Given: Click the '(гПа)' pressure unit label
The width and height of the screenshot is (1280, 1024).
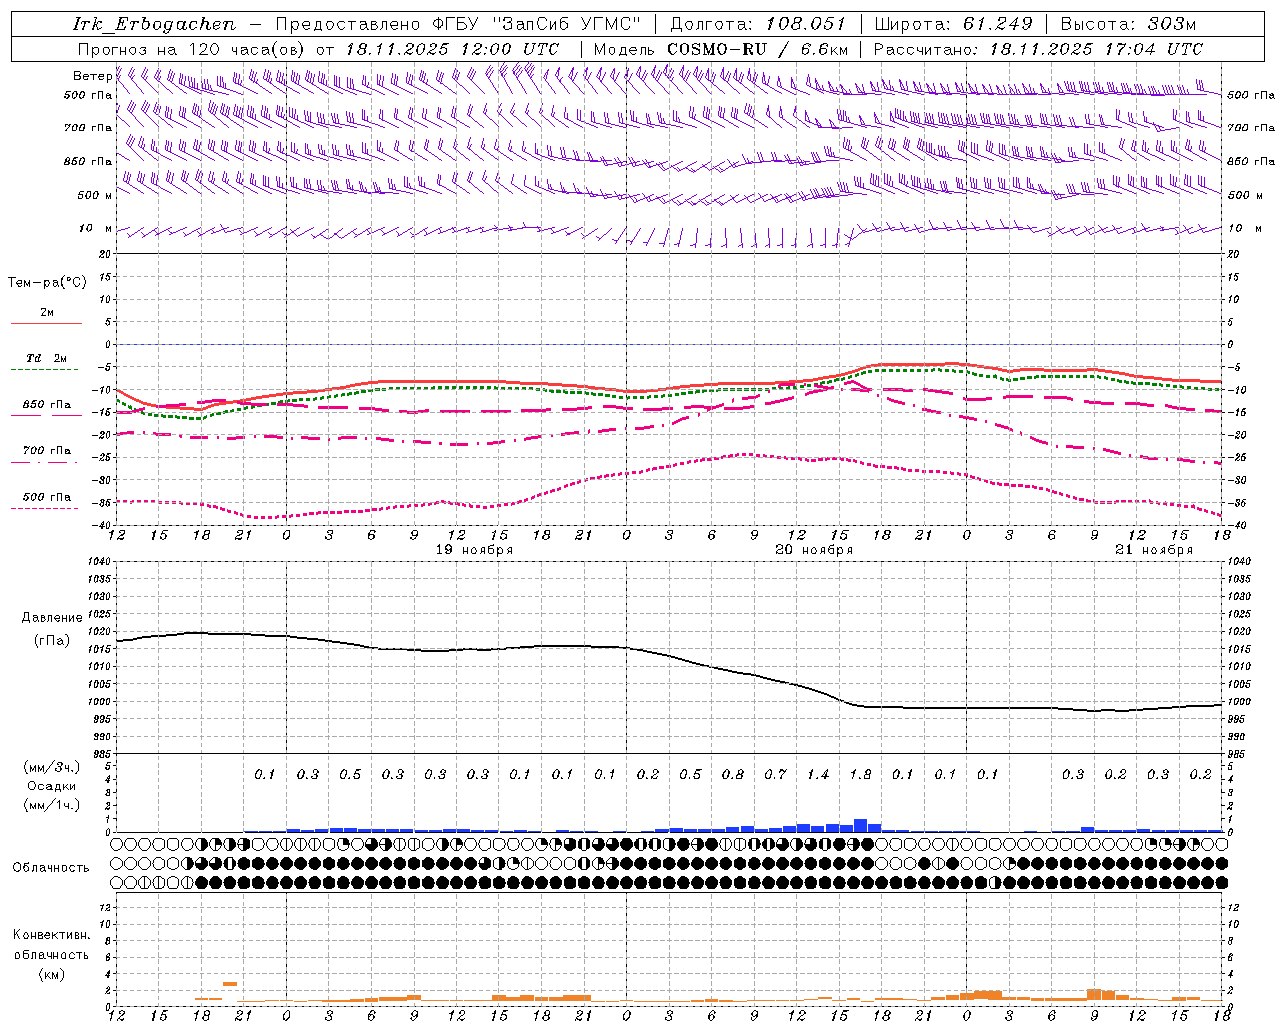Looking at the screenshot, I should [x=52, y=641].
